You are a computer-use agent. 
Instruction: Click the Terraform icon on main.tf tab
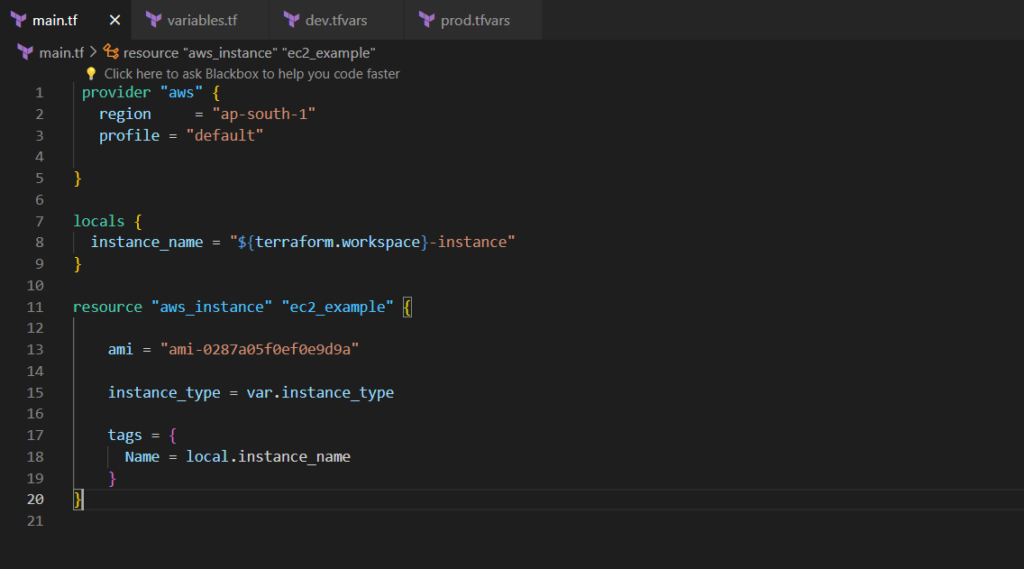pyautogui.click(x=18, y=20)
